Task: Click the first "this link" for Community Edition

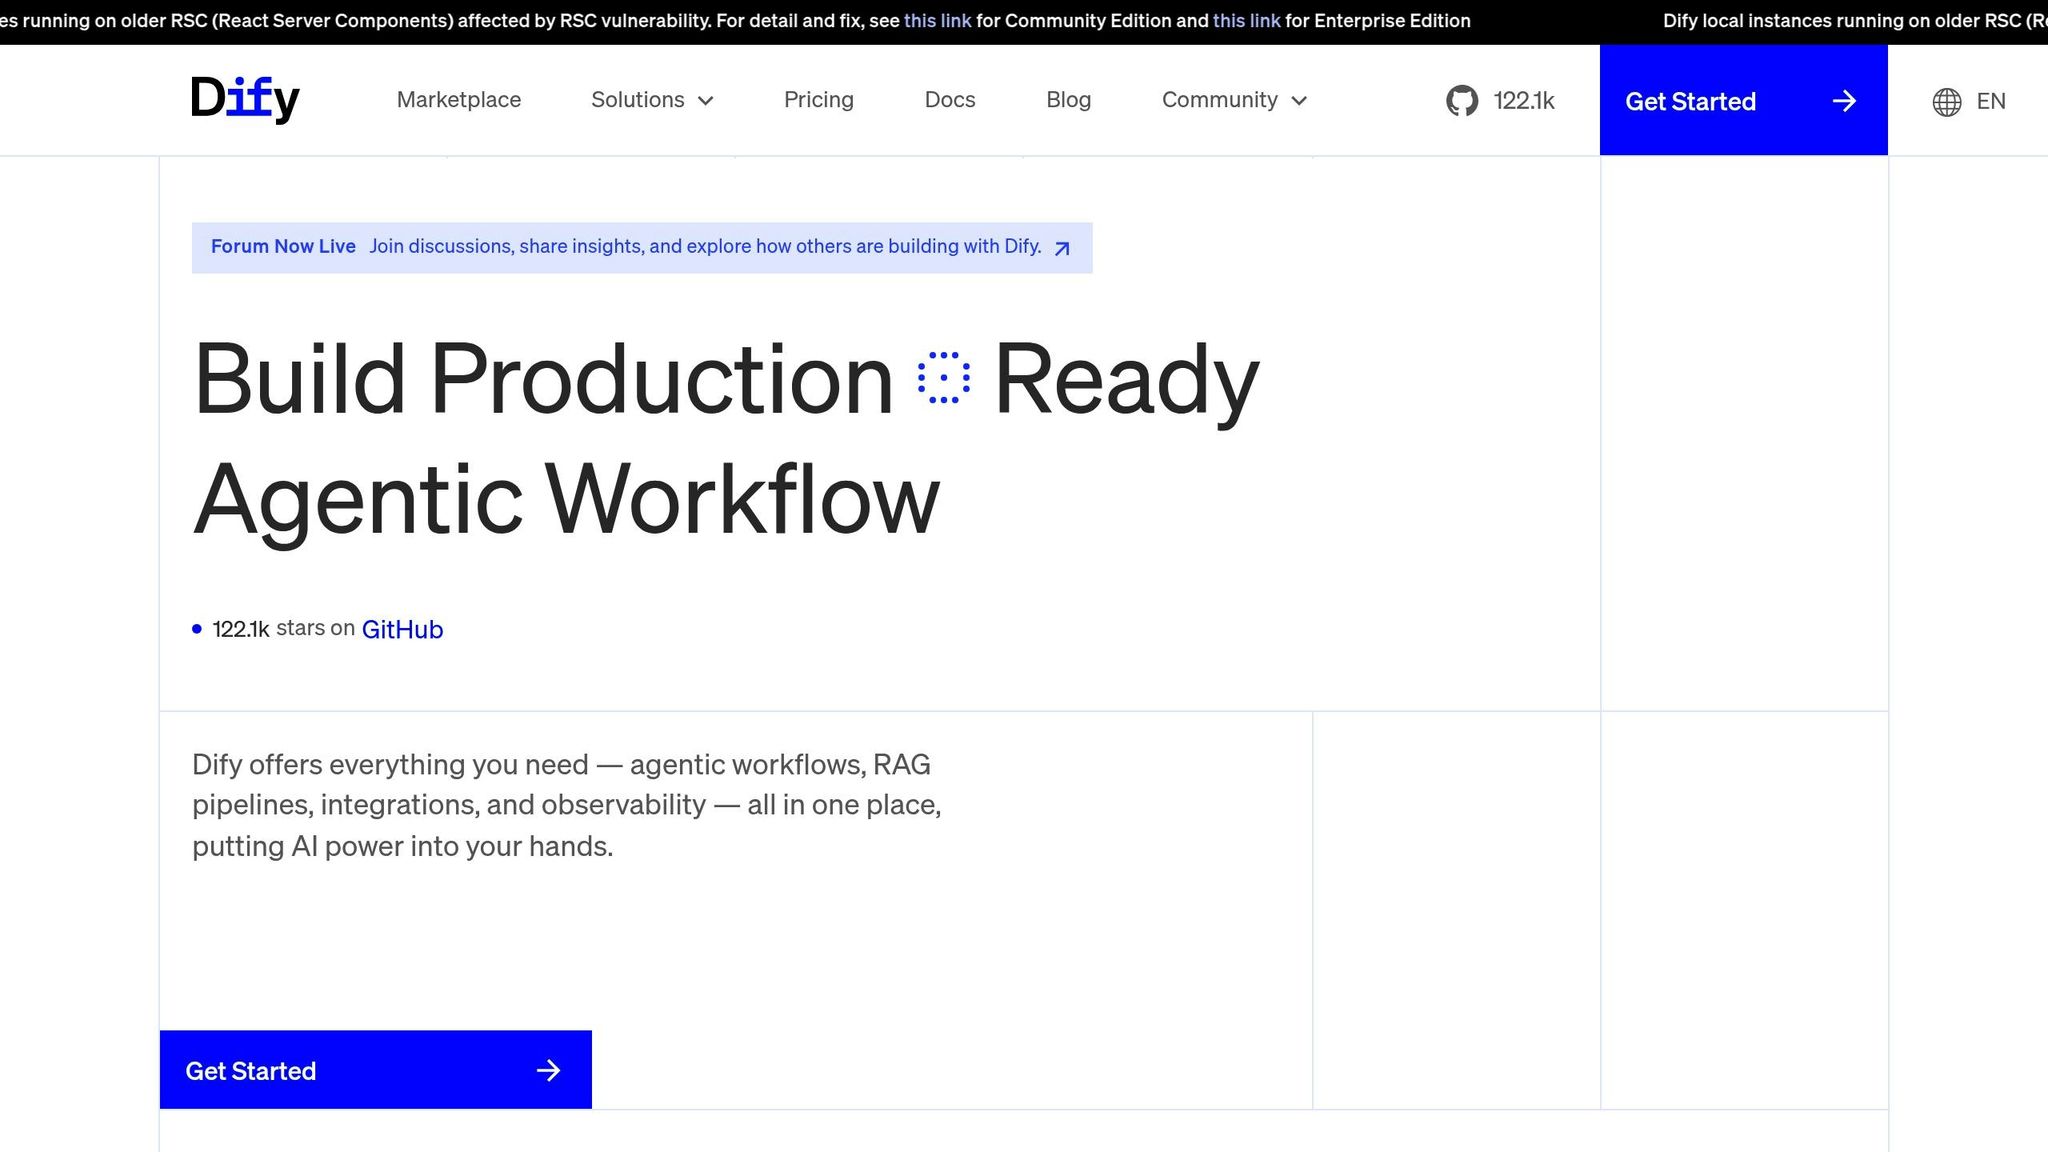Action: pos(937,21)
